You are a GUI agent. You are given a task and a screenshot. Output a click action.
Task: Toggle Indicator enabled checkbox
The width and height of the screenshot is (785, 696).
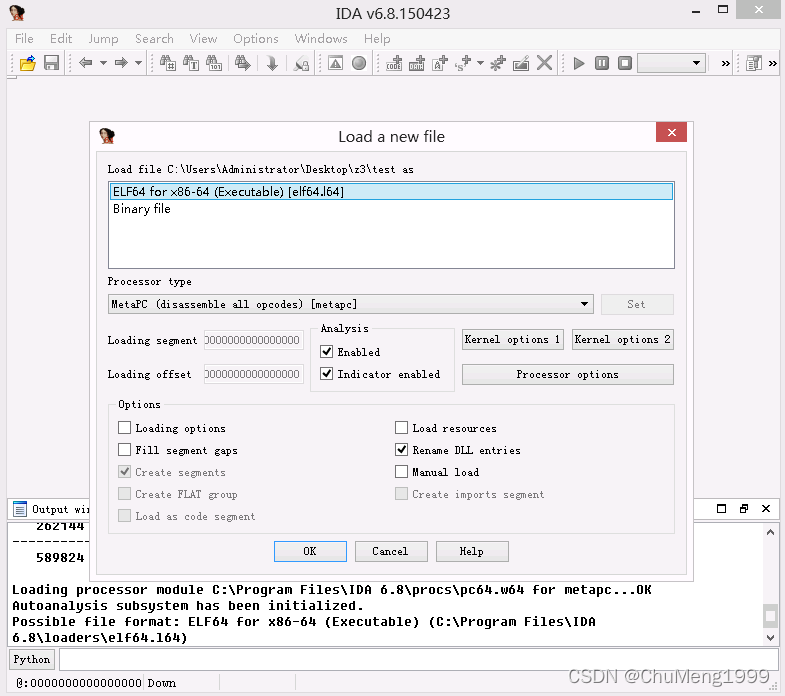point(326,374)
